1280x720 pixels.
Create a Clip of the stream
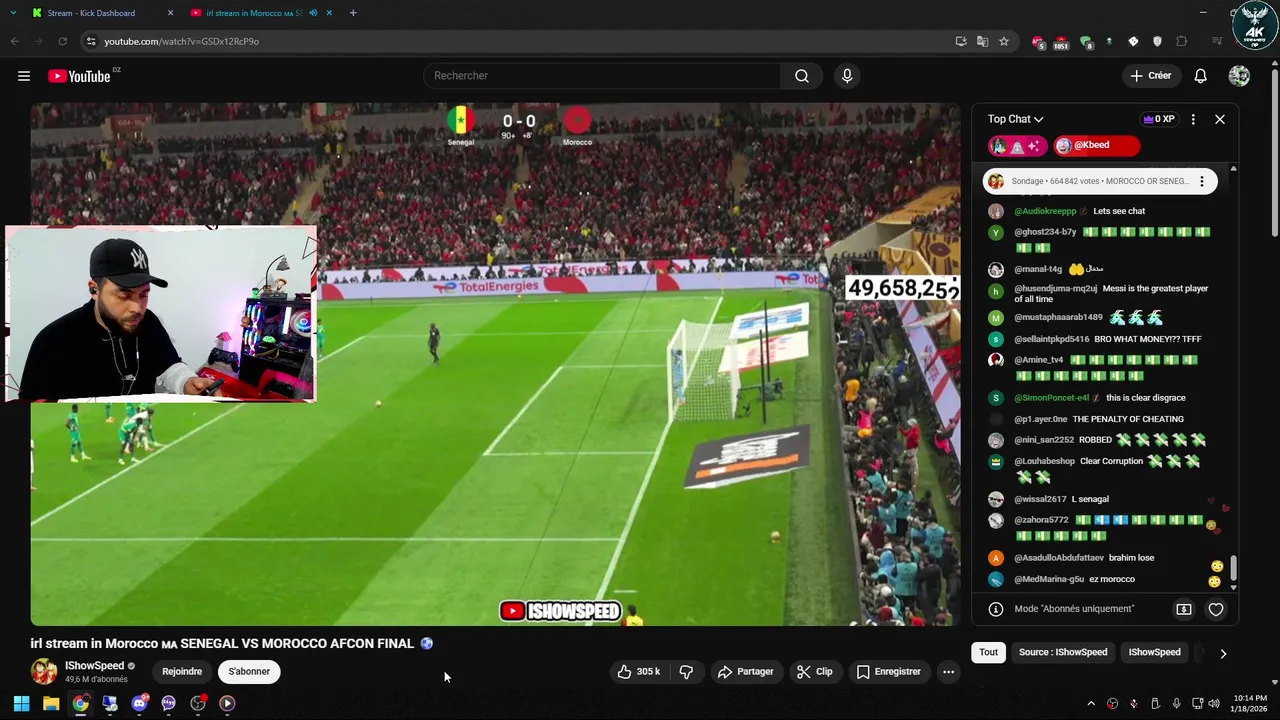click(x=815, y=672)
